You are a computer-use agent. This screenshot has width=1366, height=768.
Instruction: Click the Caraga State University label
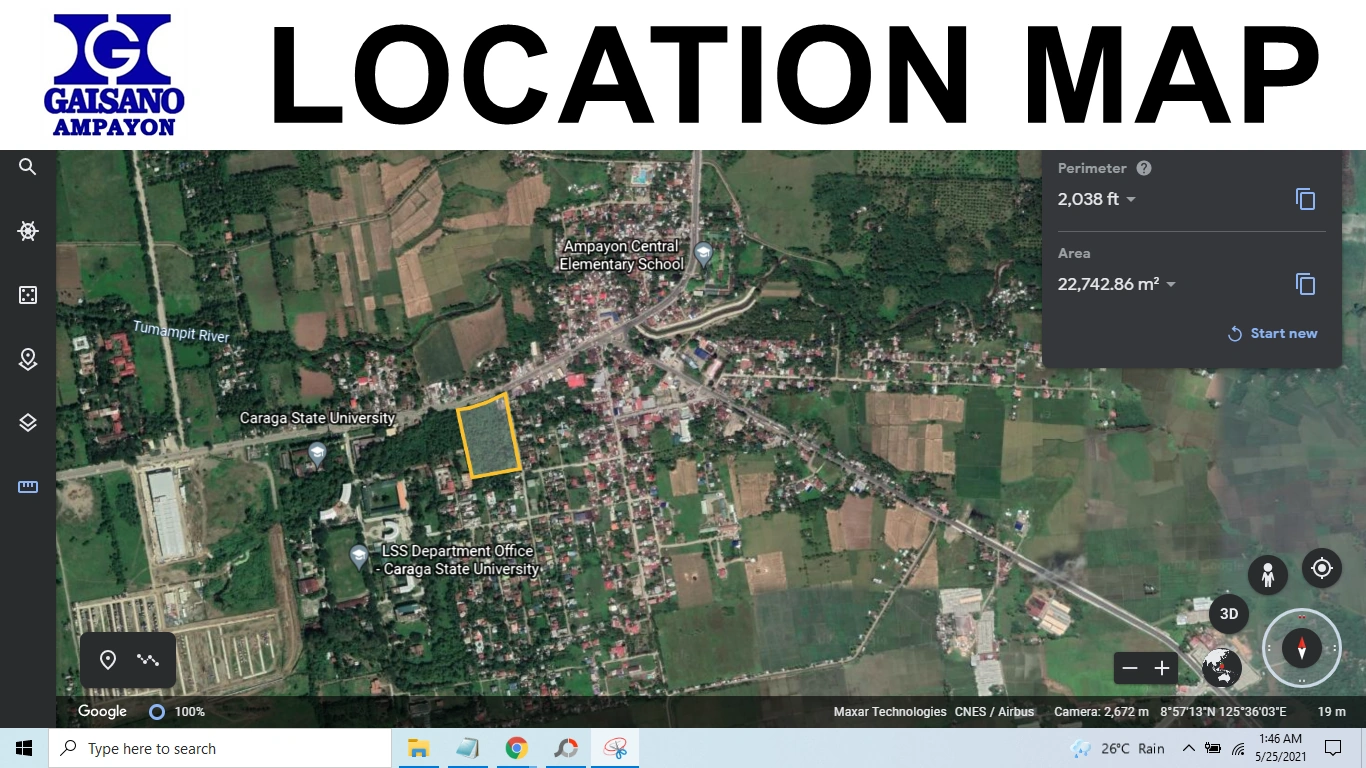click(317, 418)
